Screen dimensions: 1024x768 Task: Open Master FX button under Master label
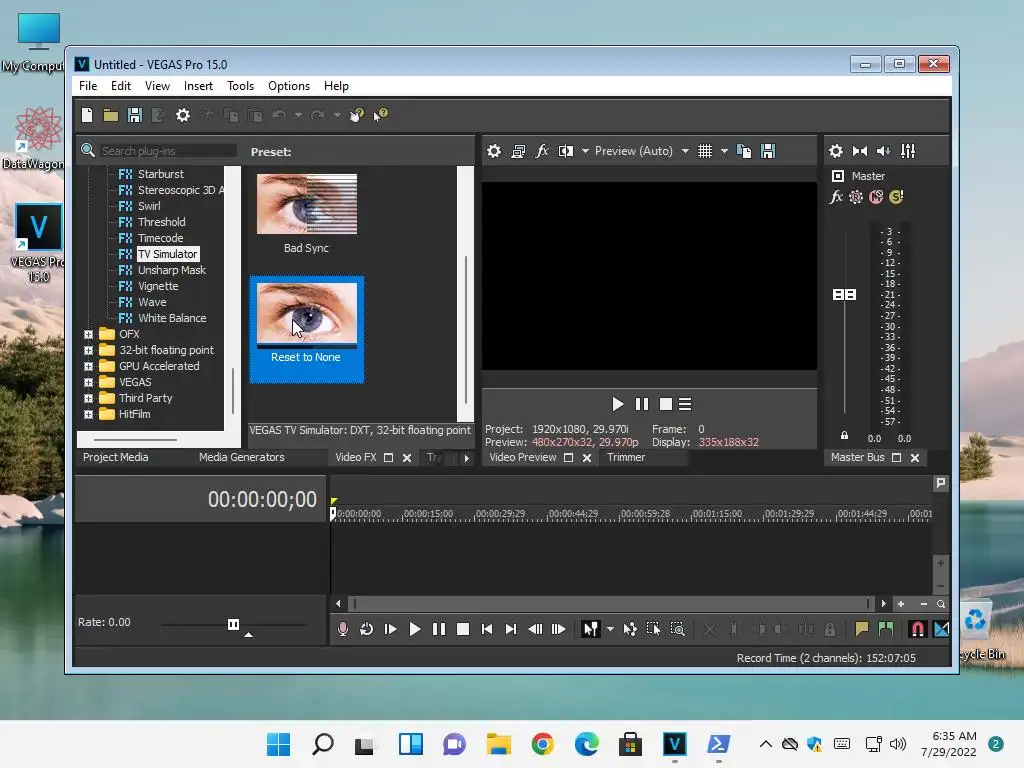(836, 197)
